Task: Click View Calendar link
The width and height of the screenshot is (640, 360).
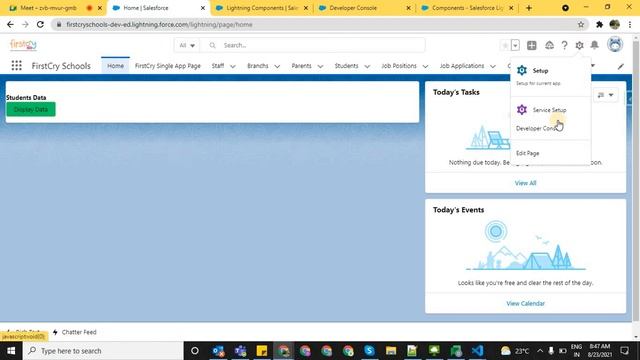Action: click(x=525, y=303)
